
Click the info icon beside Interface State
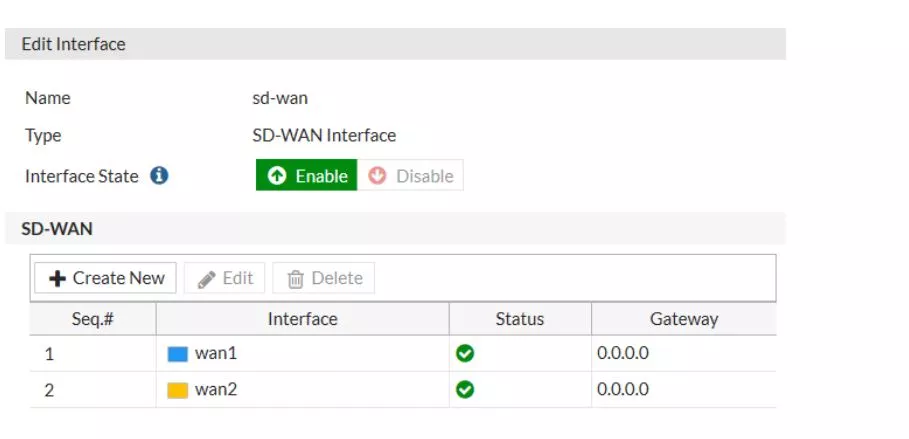pyautogui.click(x=159, y=176)
